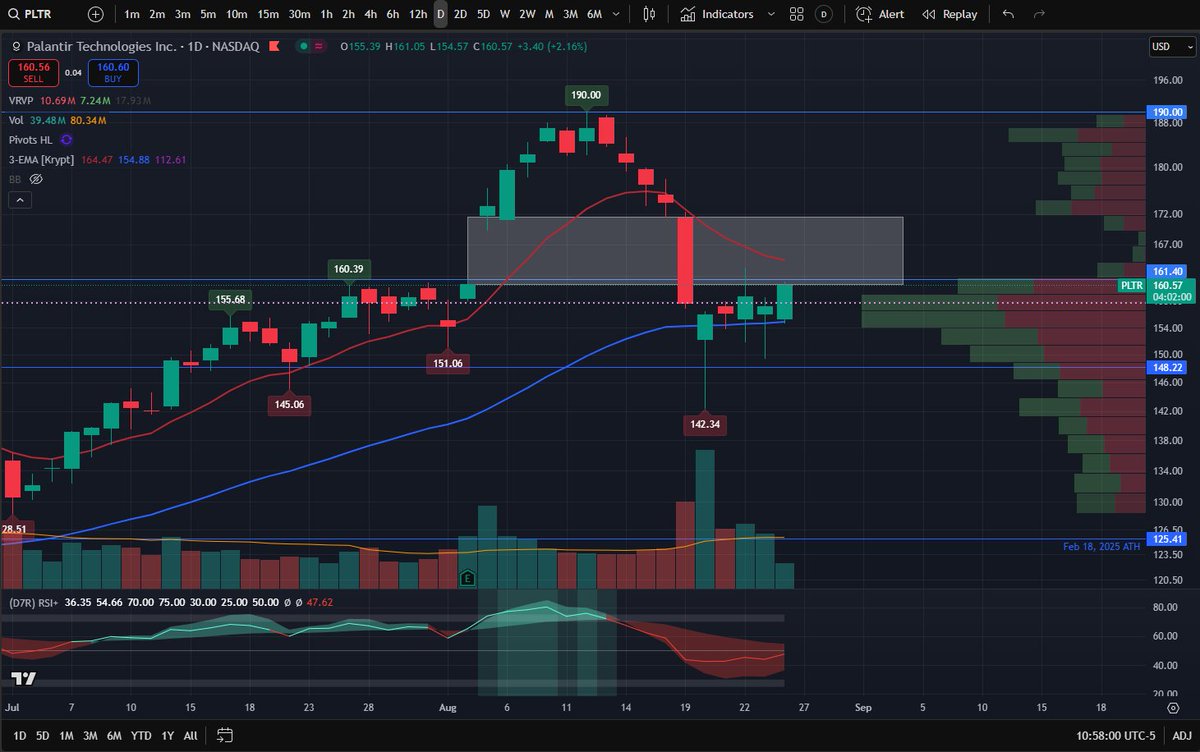Screen dimensions: 1200x752
Task: Select the Vol indicator legend
Action: tap(16, 120)
